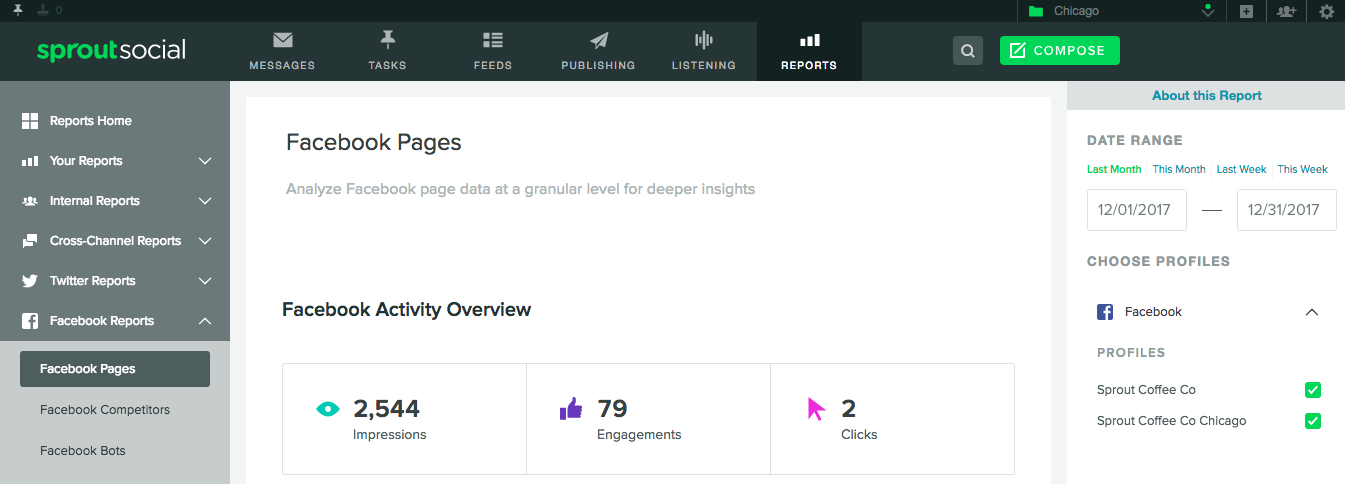The height and width of the screenshot is (484, 1345).
Task: Expand Internal Reports chevron
Action: (x=205, y=201)
